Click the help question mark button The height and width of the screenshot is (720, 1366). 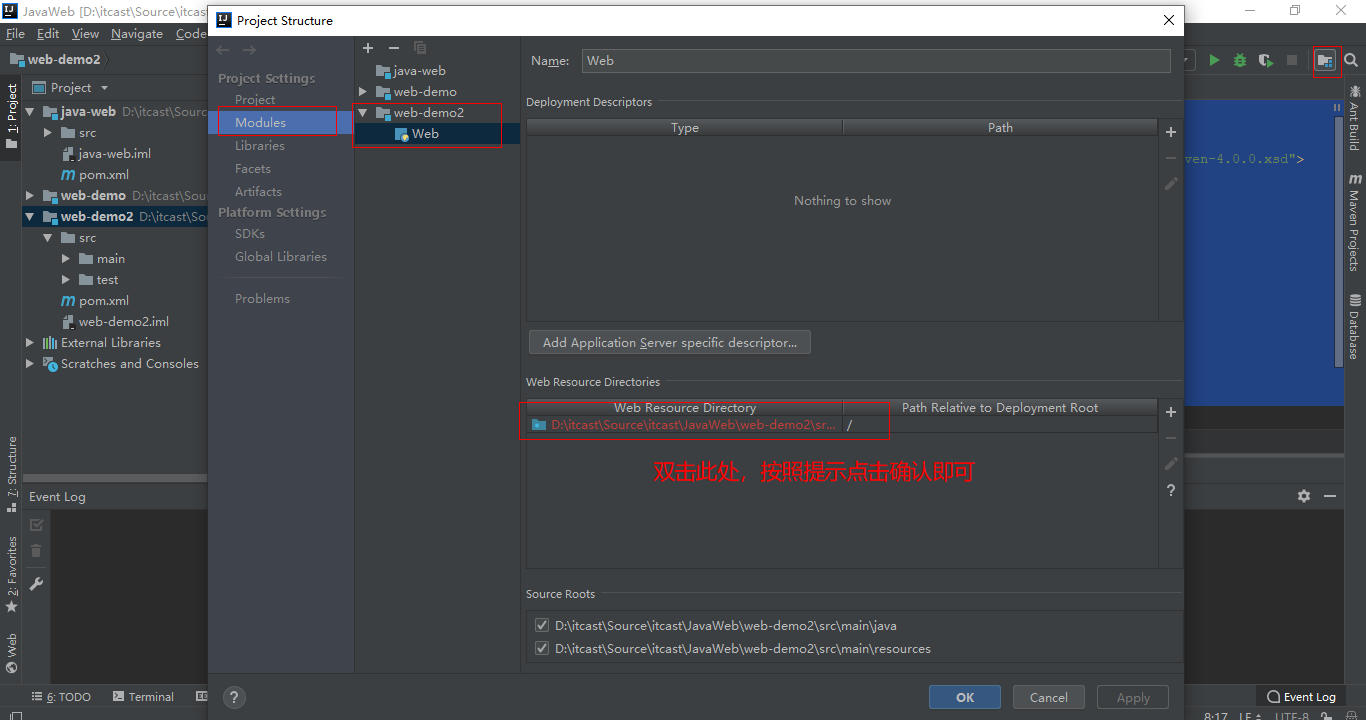point(234,697)
